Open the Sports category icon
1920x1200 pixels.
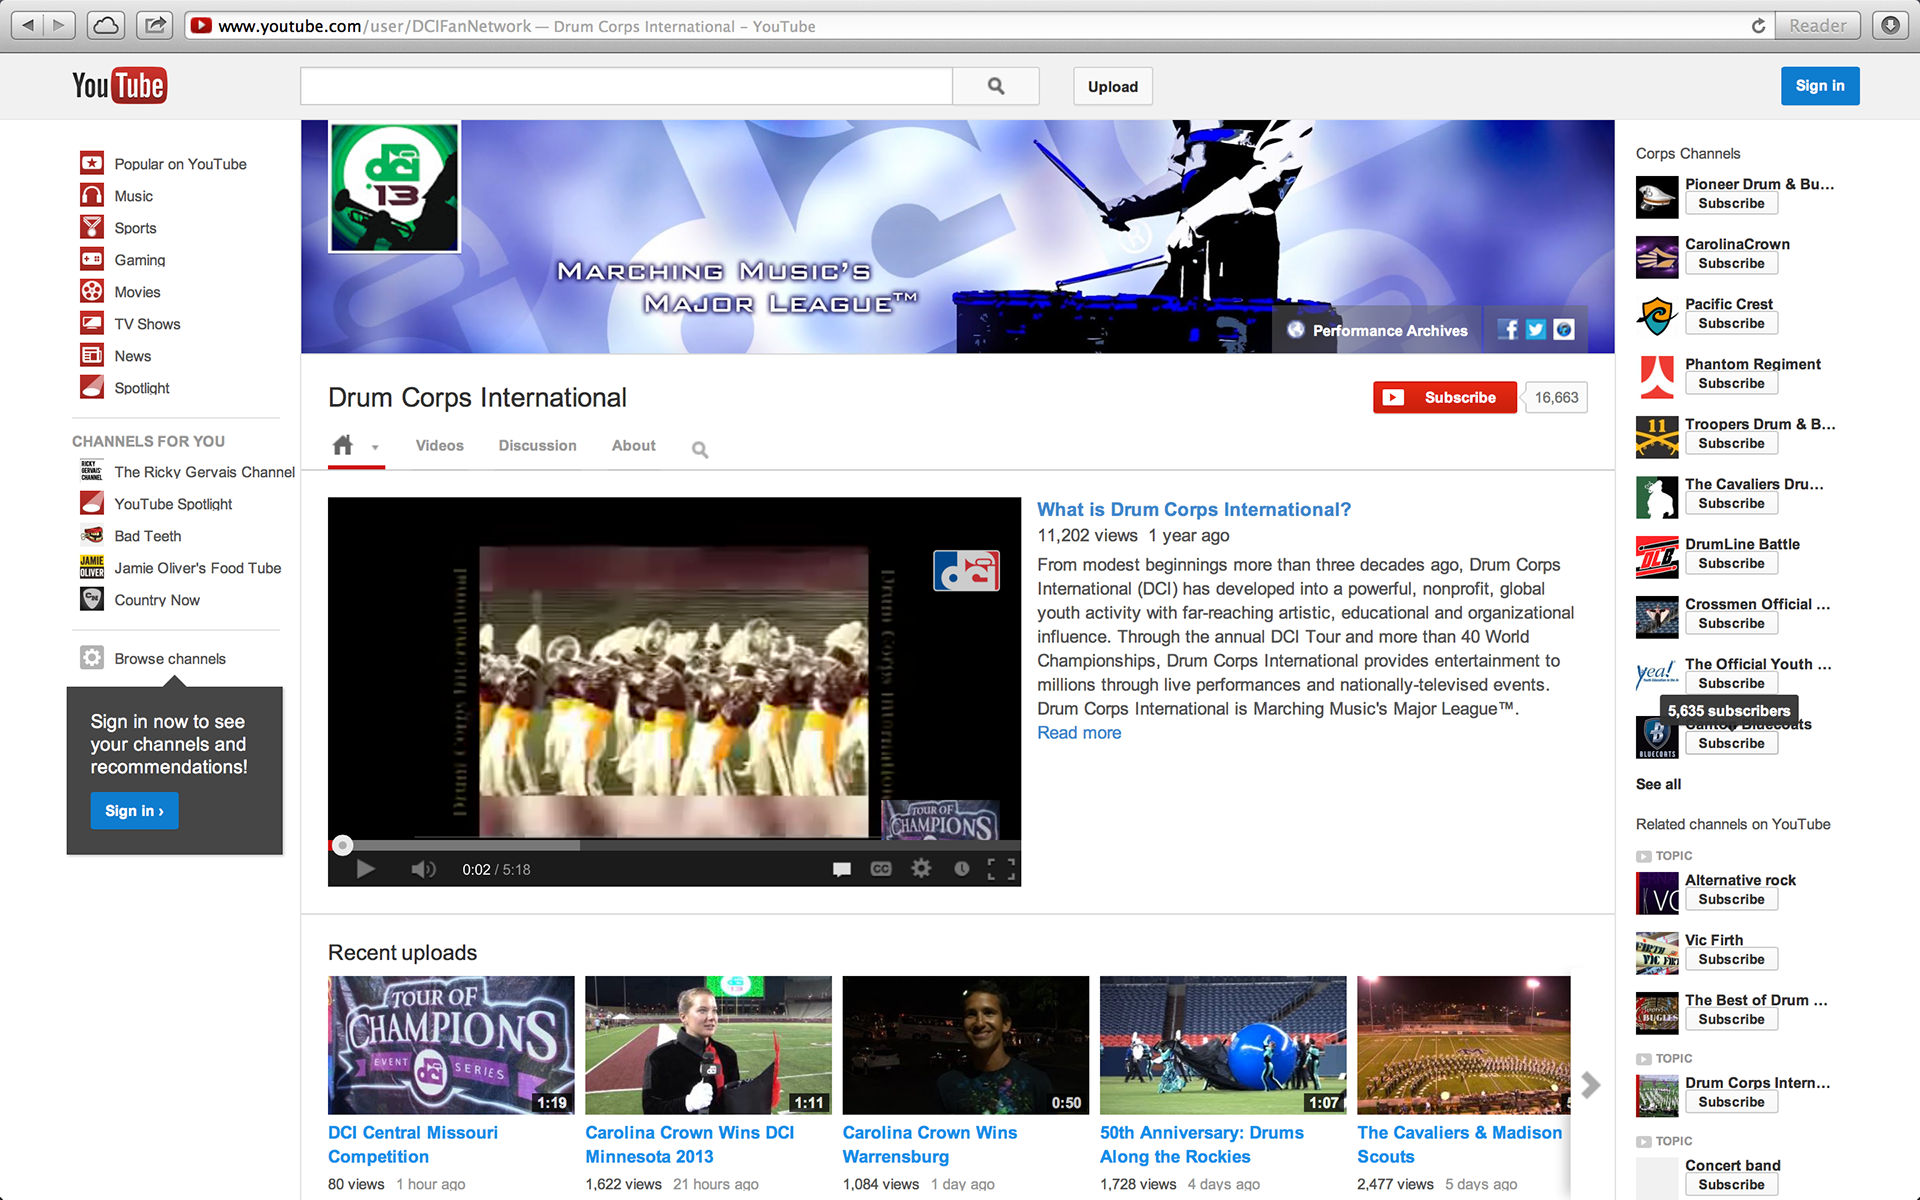tap(92, 227)
